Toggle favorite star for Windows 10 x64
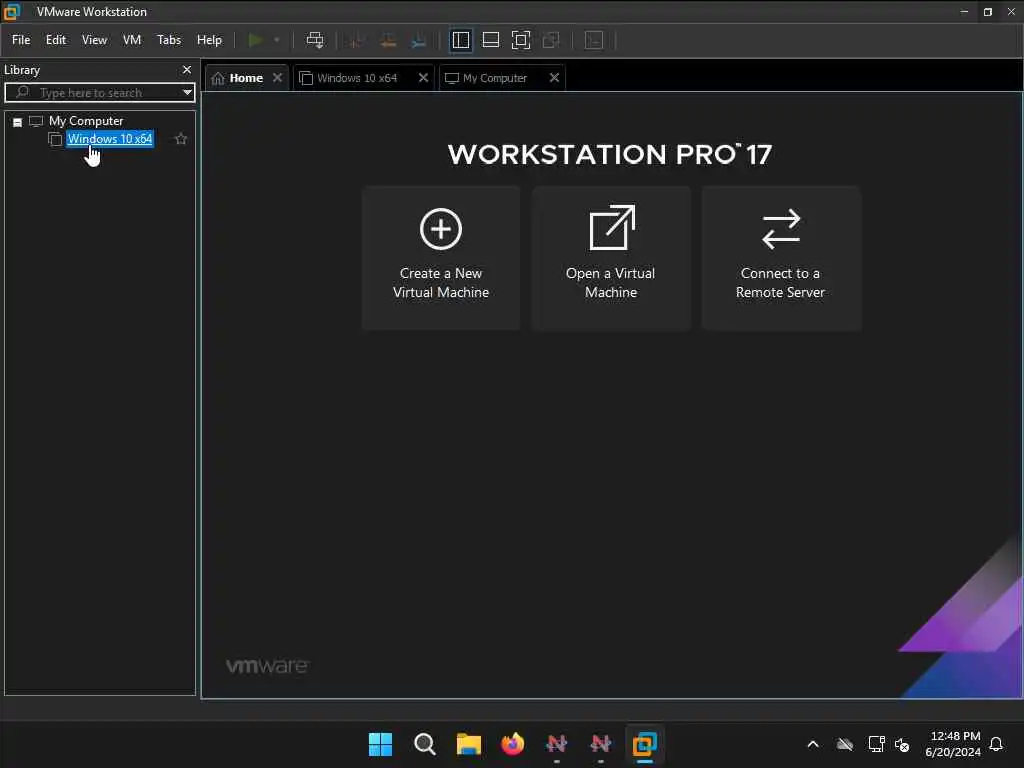Screen dimensions: 1024x768 [181, 139]
